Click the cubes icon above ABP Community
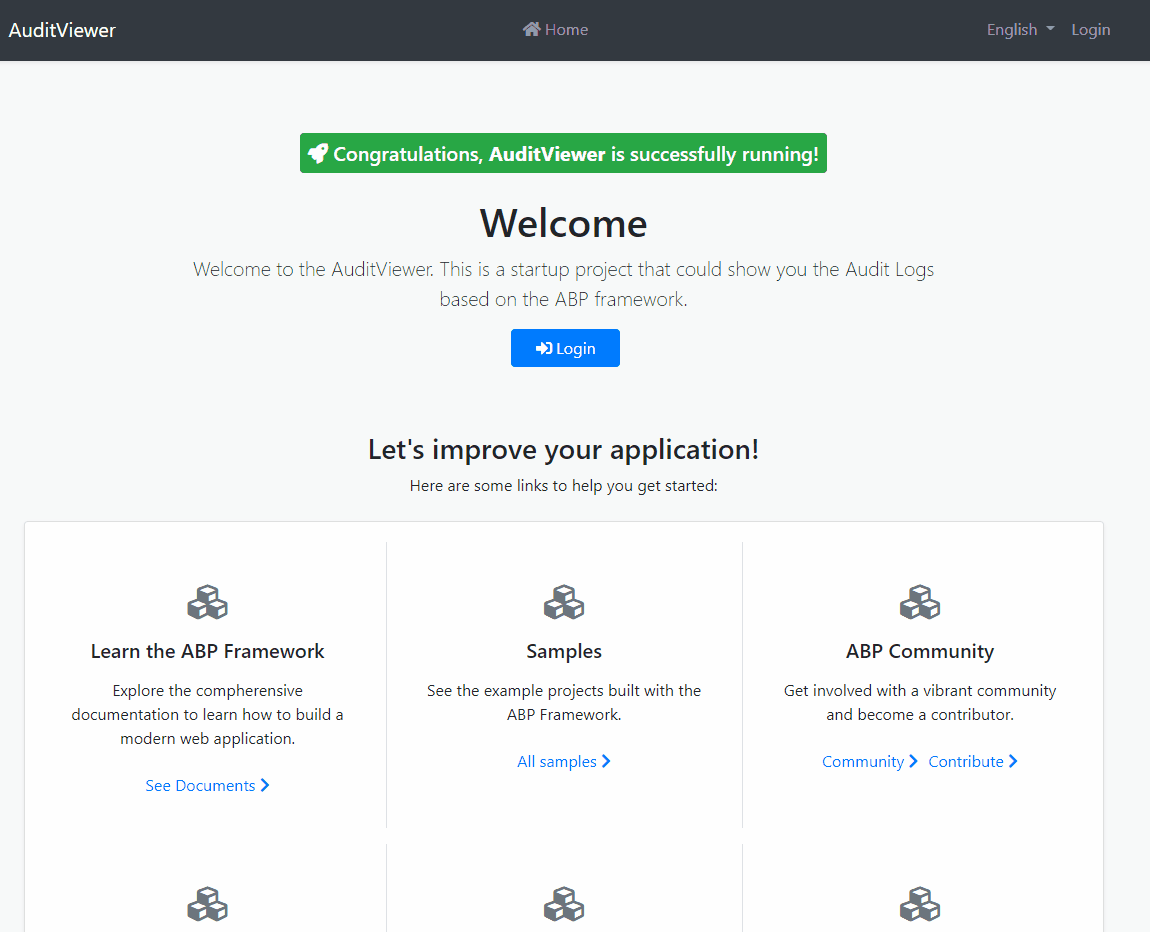1150x932 pixels. pyautogui.click(x=920, y=602)
